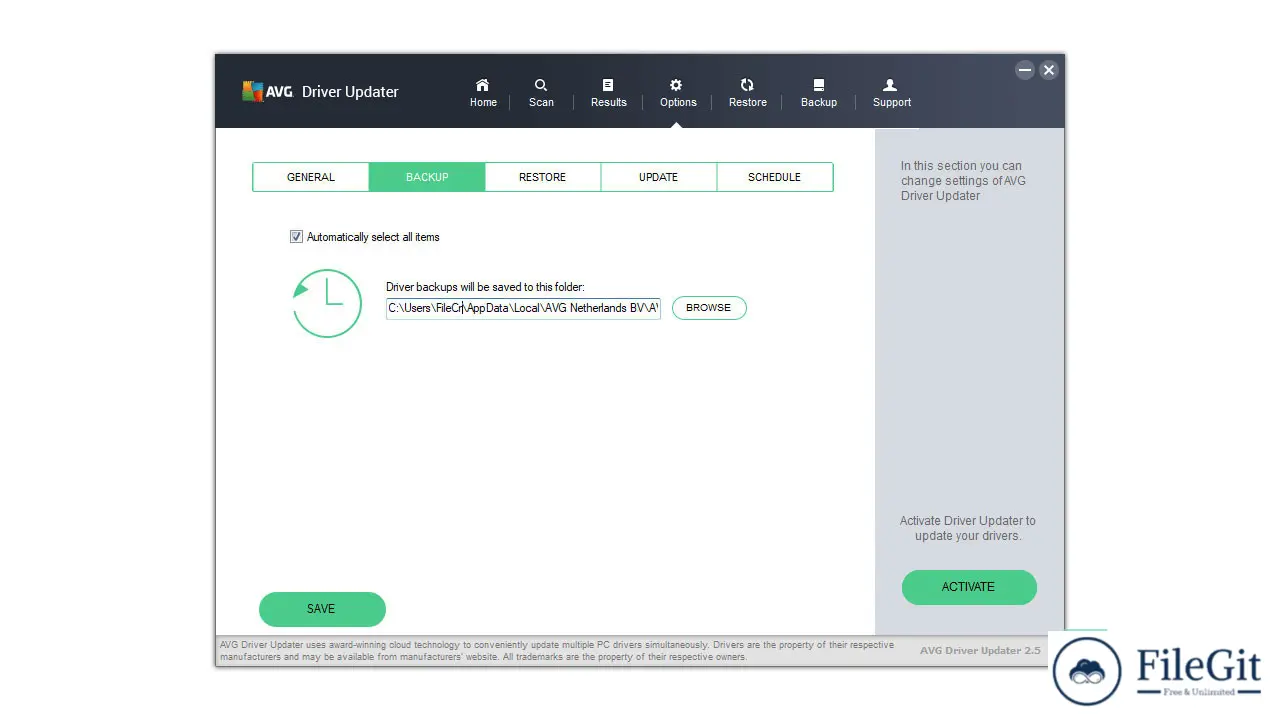Click 'AVG Driver Updater 2.5' version text
Image resolution: width=1280 pixels, height=720 pixels.
pos(980,650)
